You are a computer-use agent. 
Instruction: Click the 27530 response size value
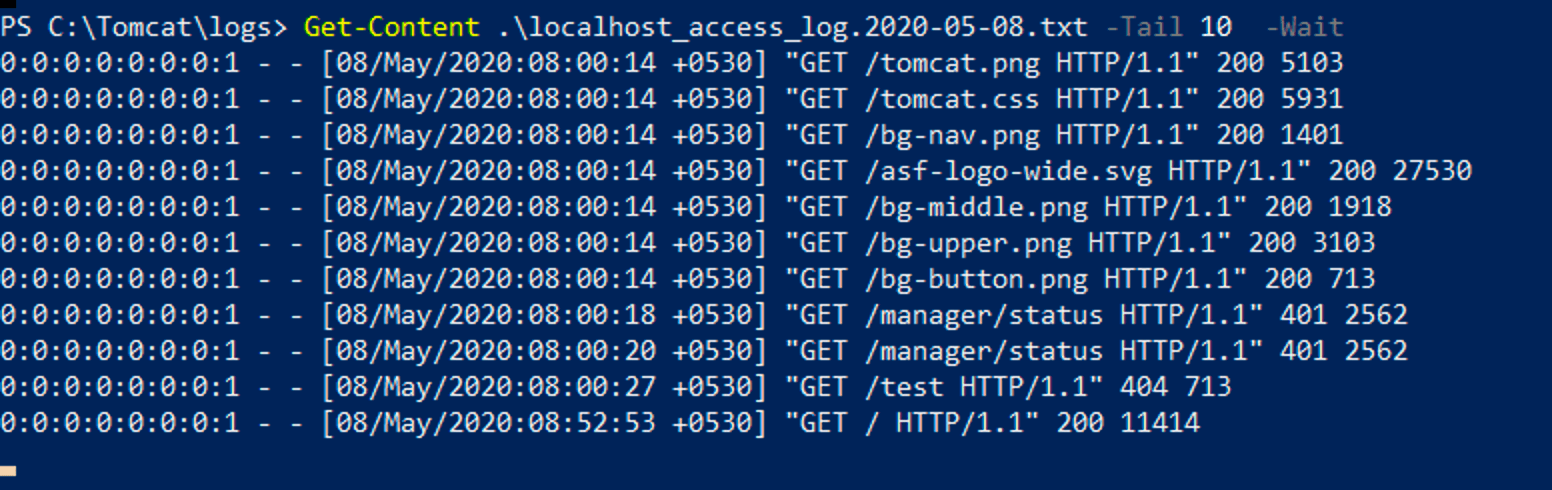[1432, 171]
